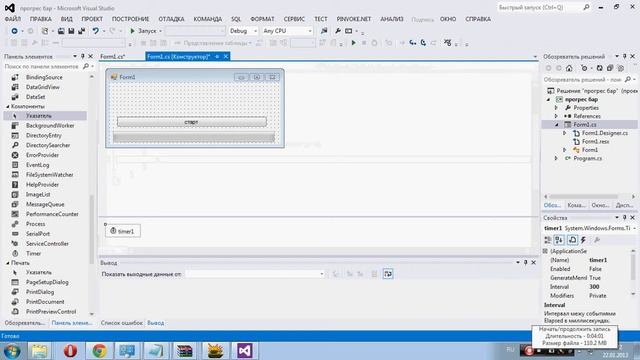Open Opera browser from the taskbar
The width and height of the screenshot is (640, 360).
pos(70,350)
